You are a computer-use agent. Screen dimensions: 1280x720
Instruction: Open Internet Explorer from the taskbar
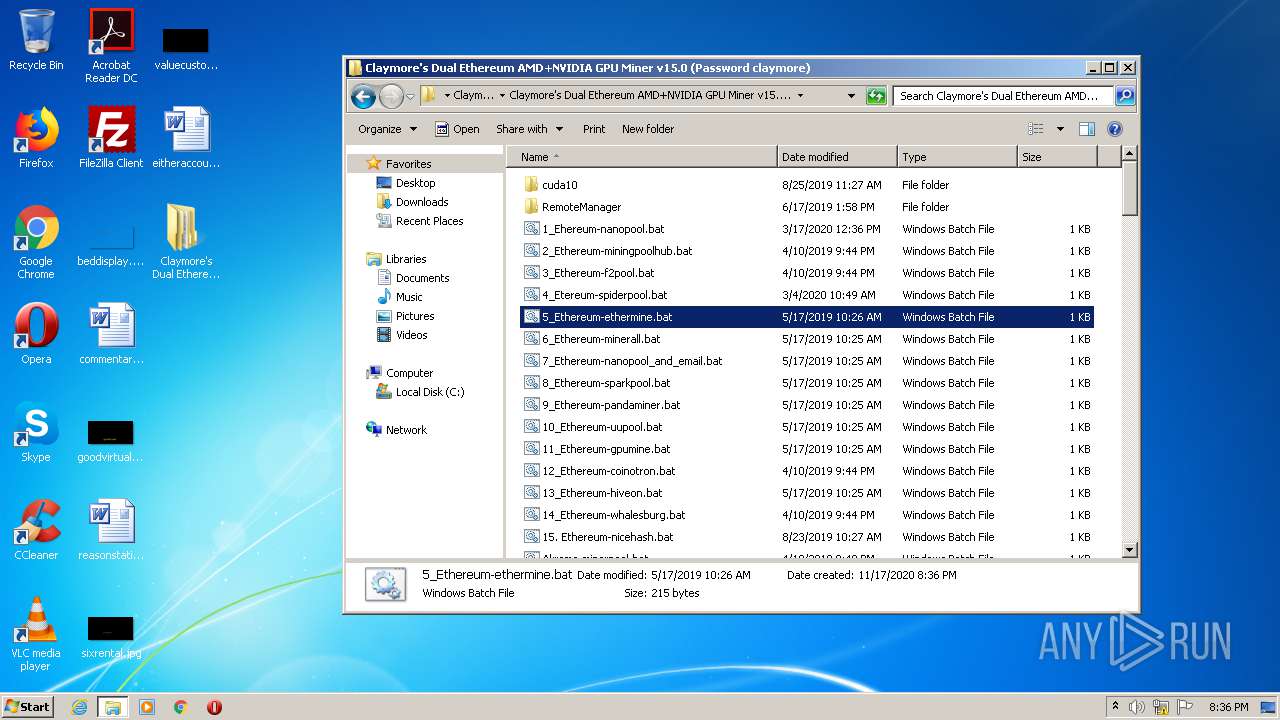[80, 707]
